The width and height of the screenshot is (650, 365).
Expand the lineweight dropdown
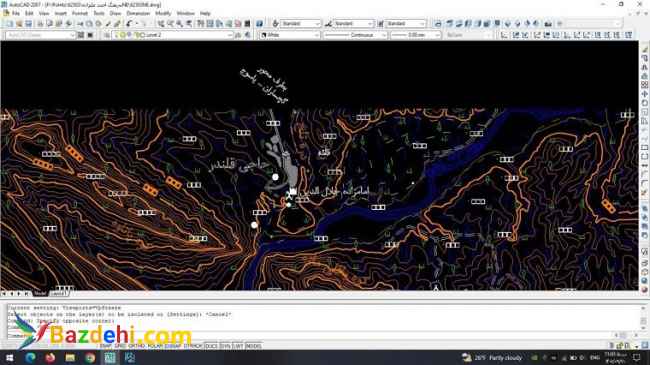point(415,35)
